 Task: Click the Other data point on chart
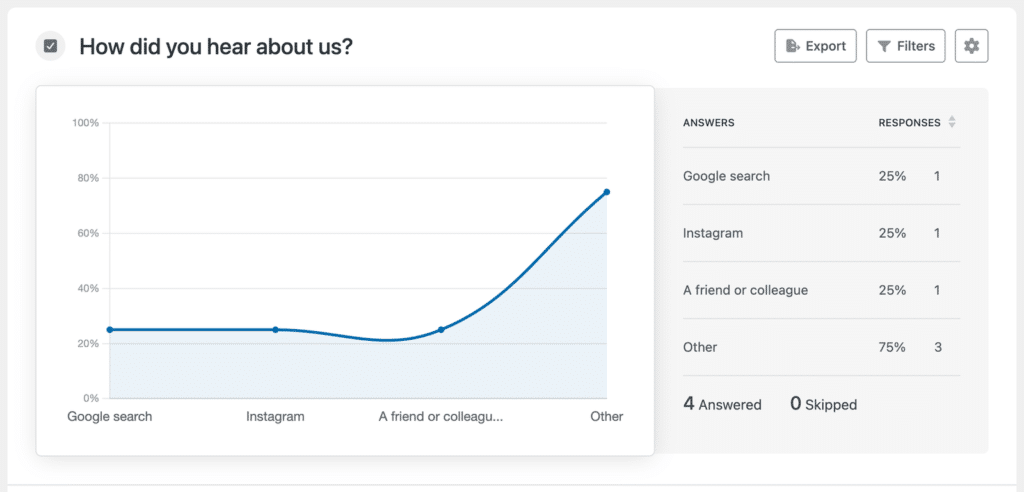tap(607, 192)
